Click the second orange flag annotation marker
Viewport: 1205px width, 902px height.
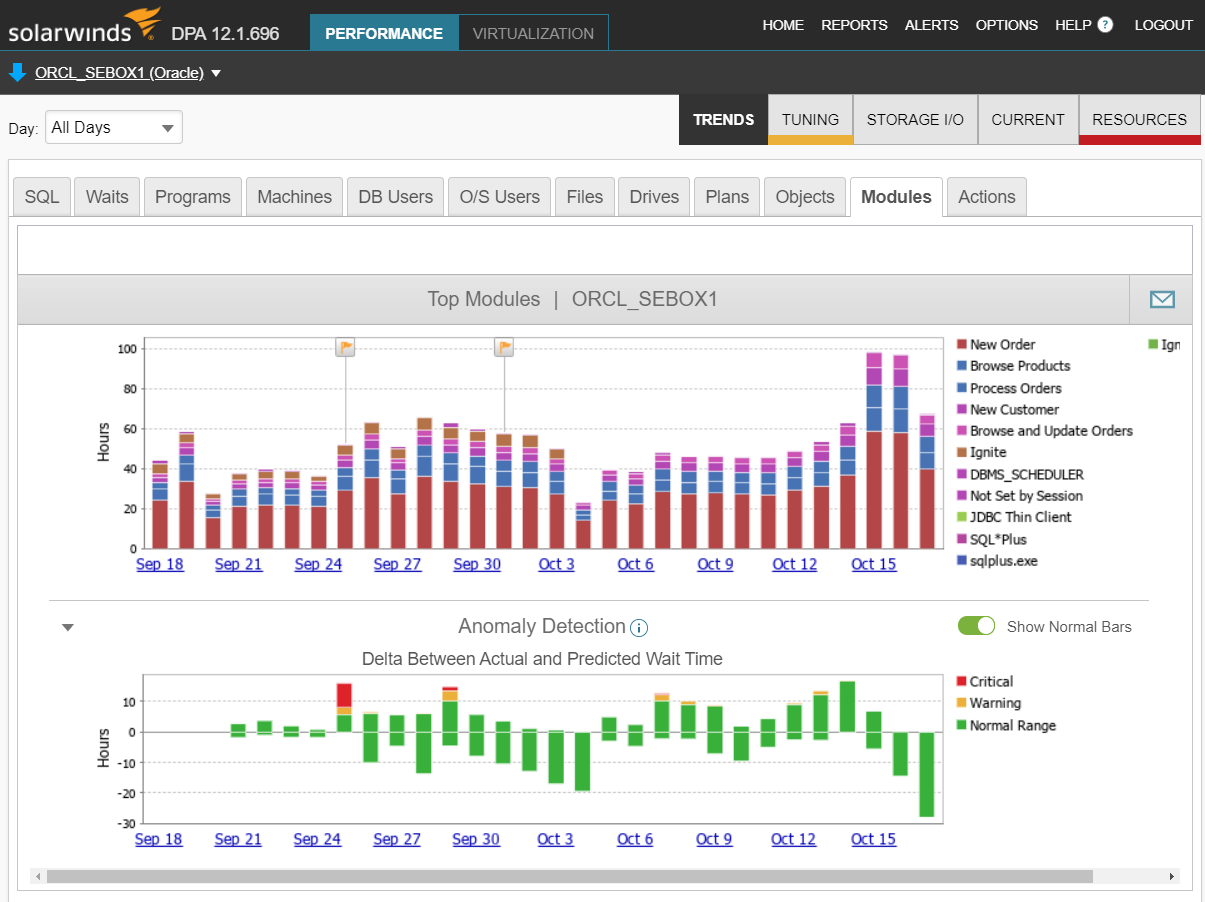pos(505,347)
